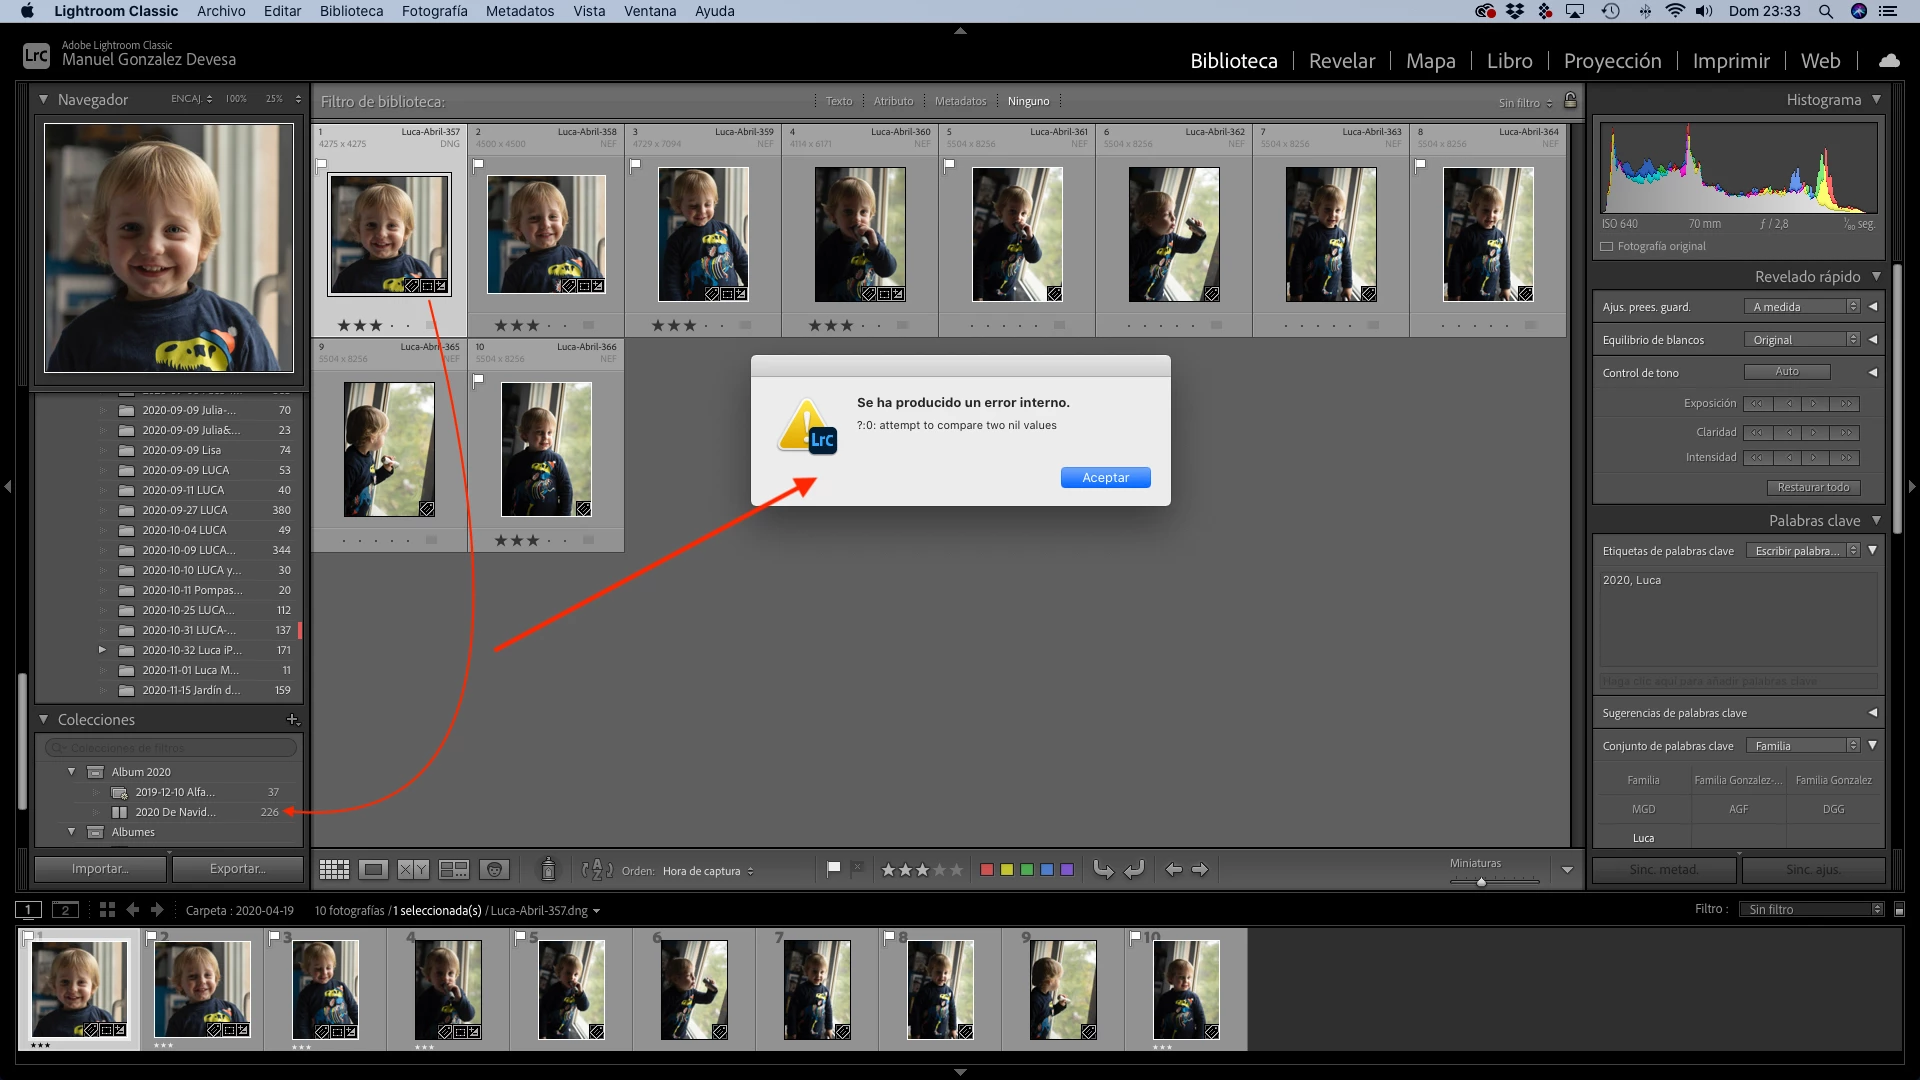This screenshot has width=1920, height=1080.
Task: Click the Importar button
Action: [100, 869]
